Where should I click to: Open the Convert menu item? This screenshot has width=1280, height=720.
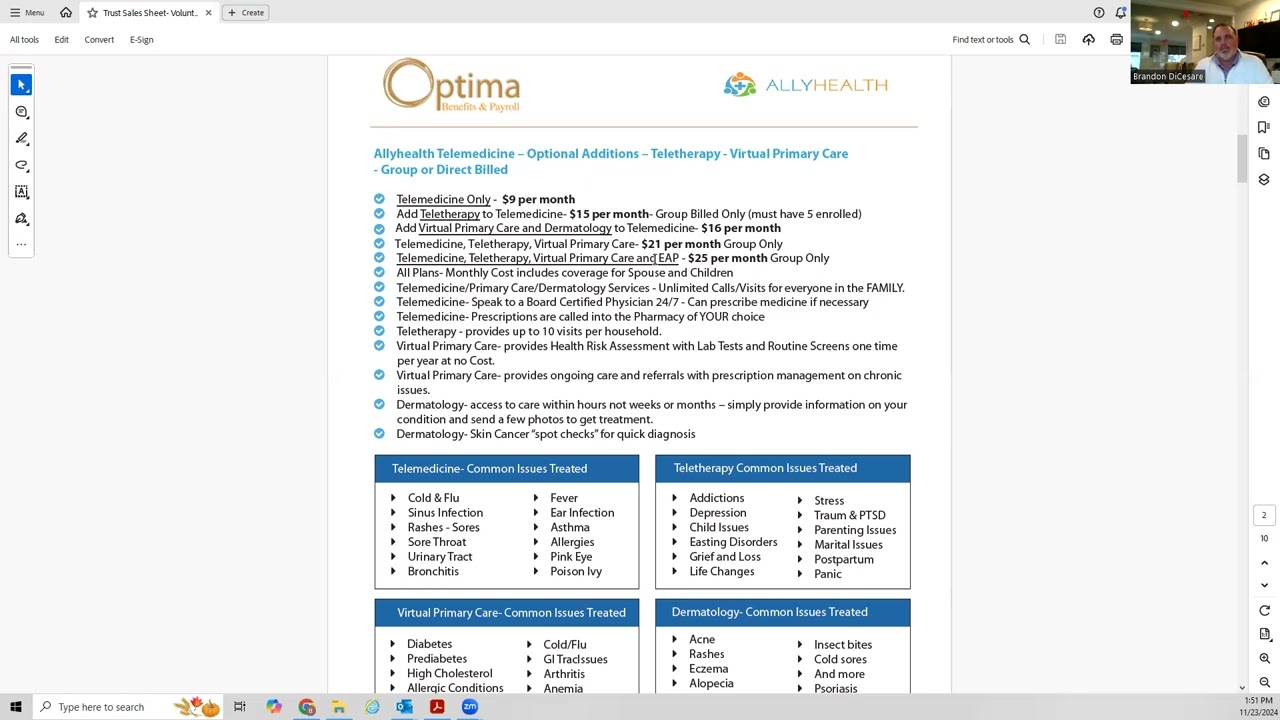pyautogui.click(x=99, y=39)
